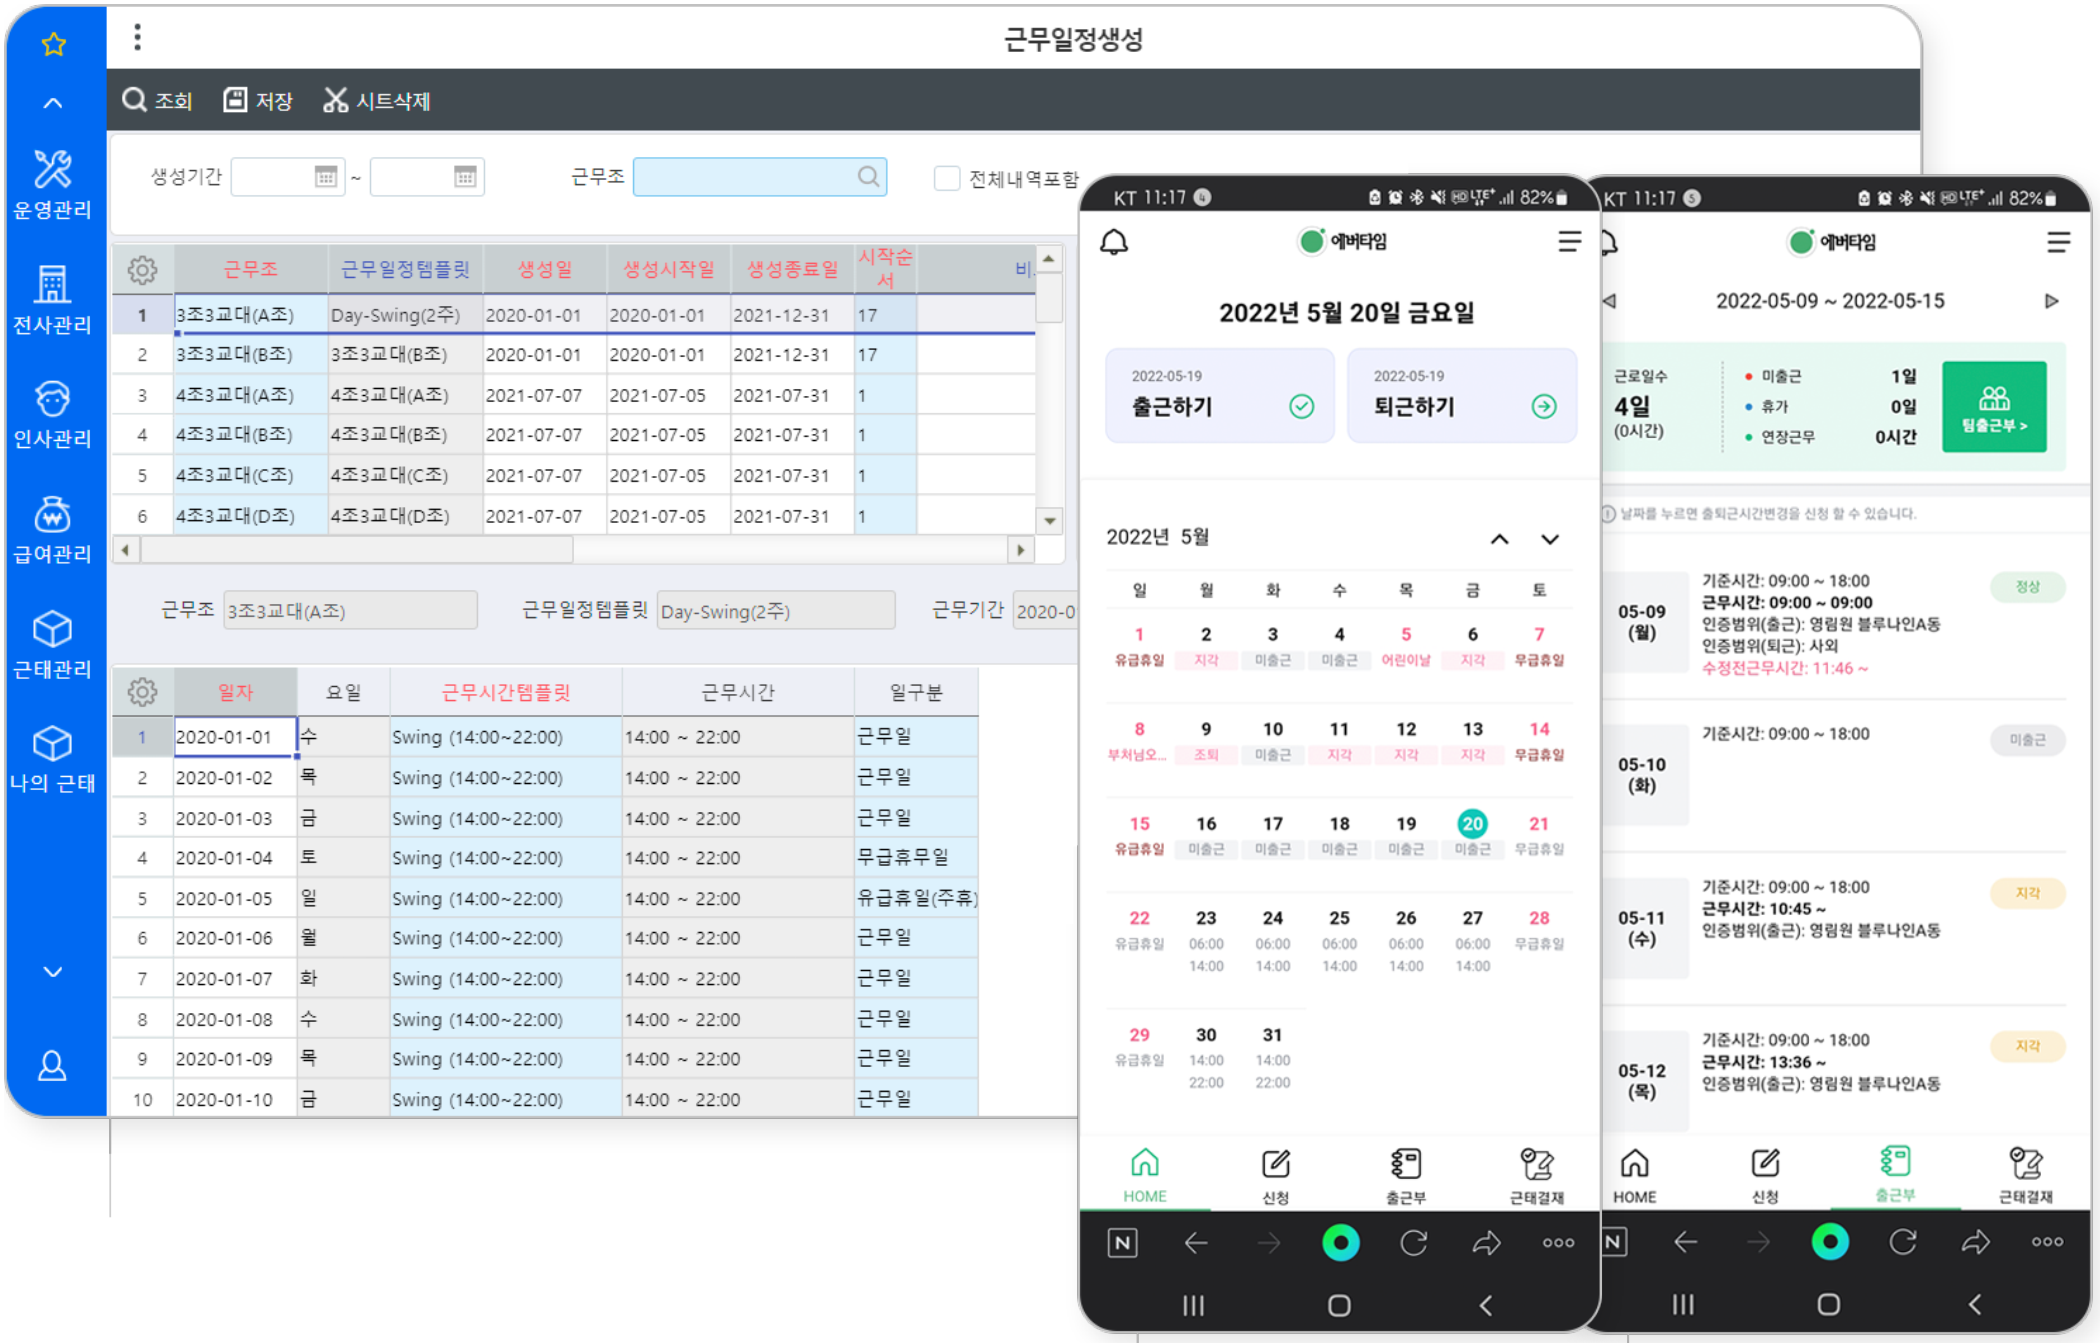
Task: Tap 근태결재 tab in left phone
Action: 1536,1175
